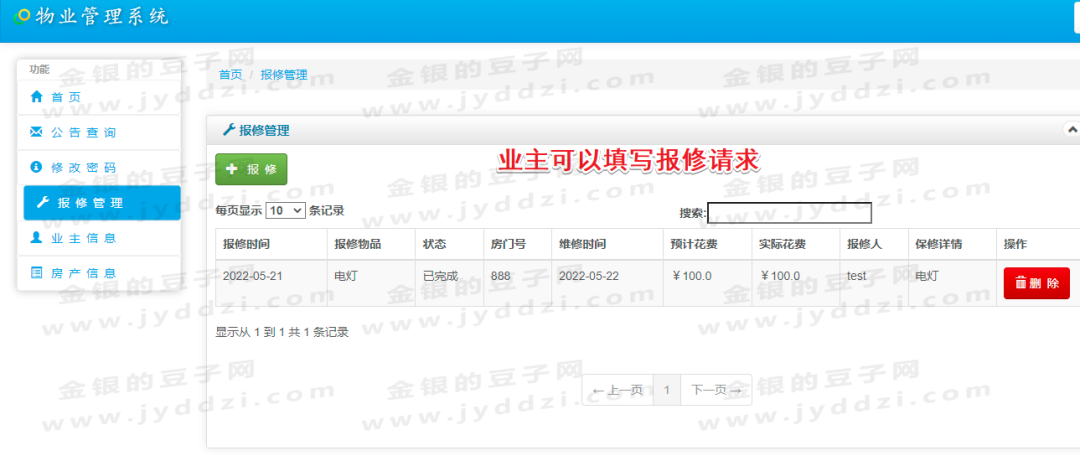Sort by the 维修时间 column header
Image resolution: width=1080 pixels, height=461 pixels.
tap(608, 244)
